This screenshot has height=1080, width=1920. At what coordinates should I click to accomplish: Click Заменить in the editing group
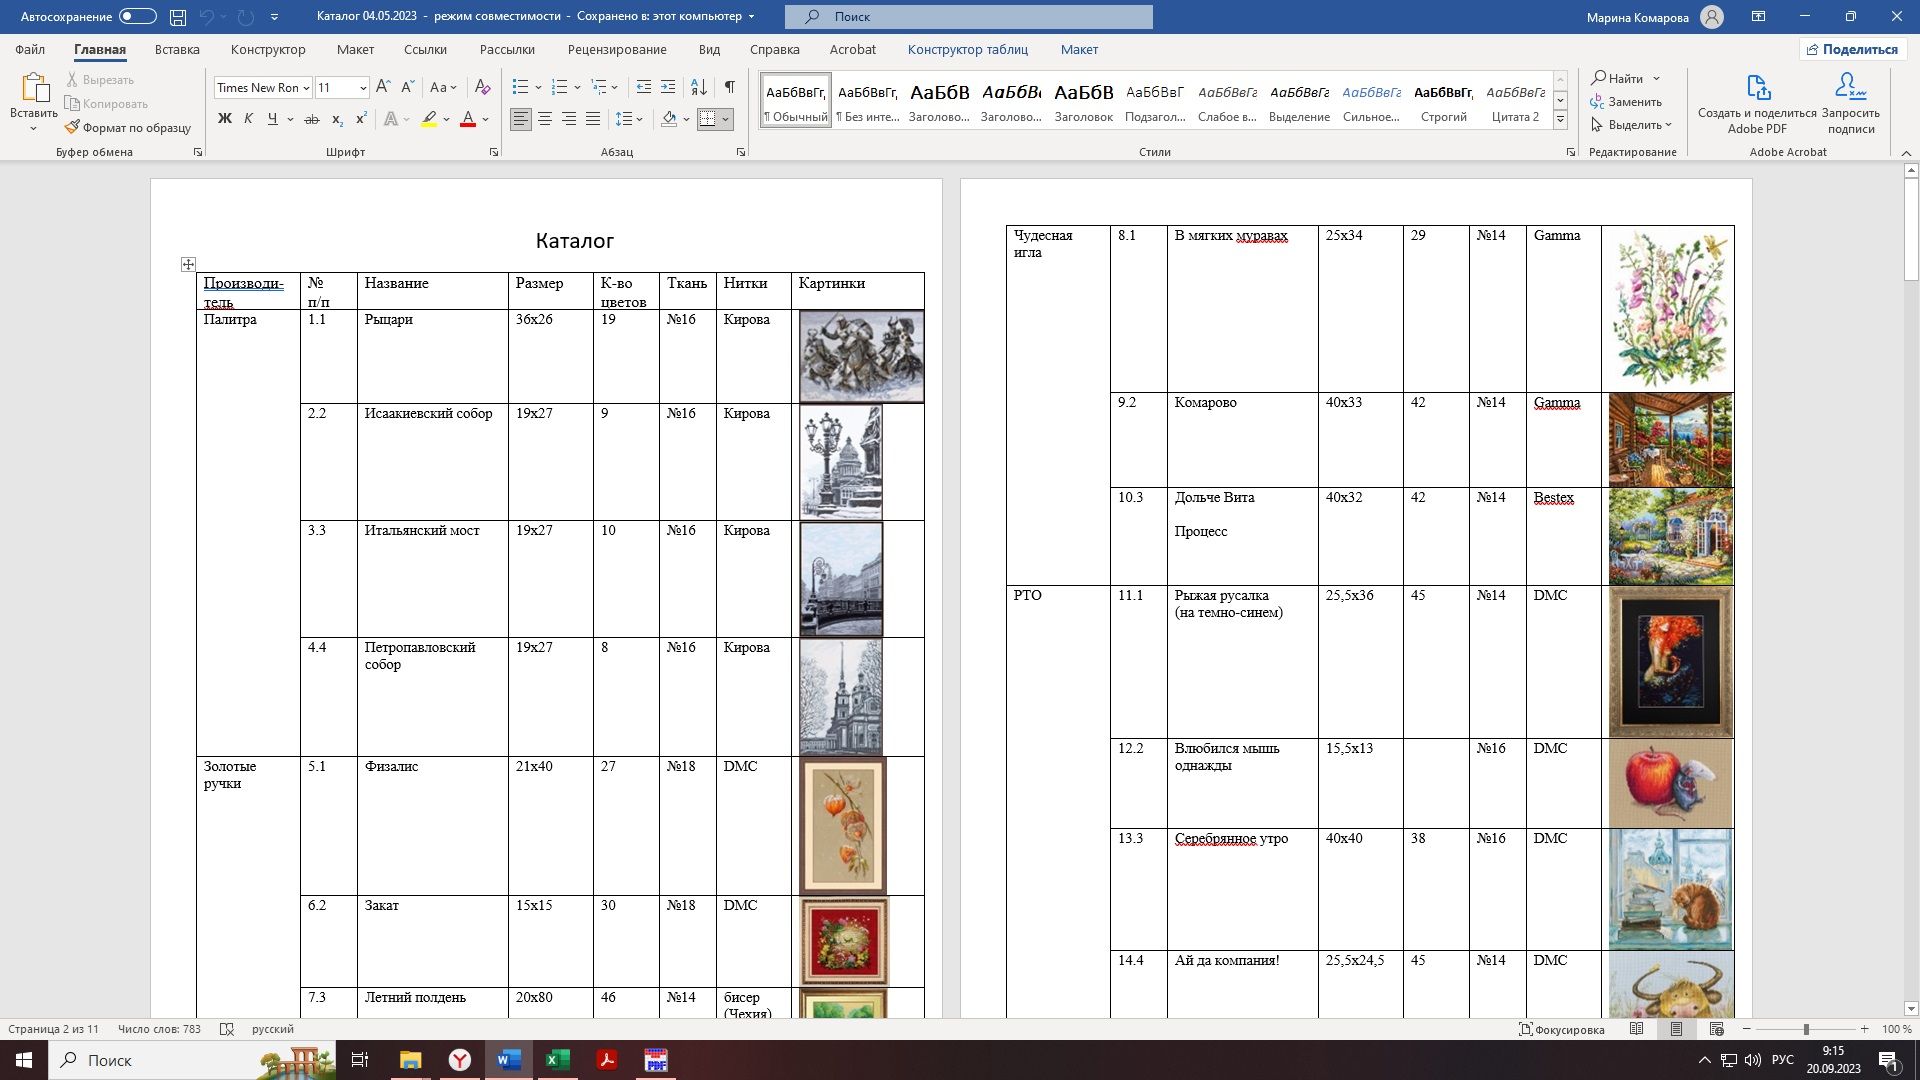click(1626, 102)
